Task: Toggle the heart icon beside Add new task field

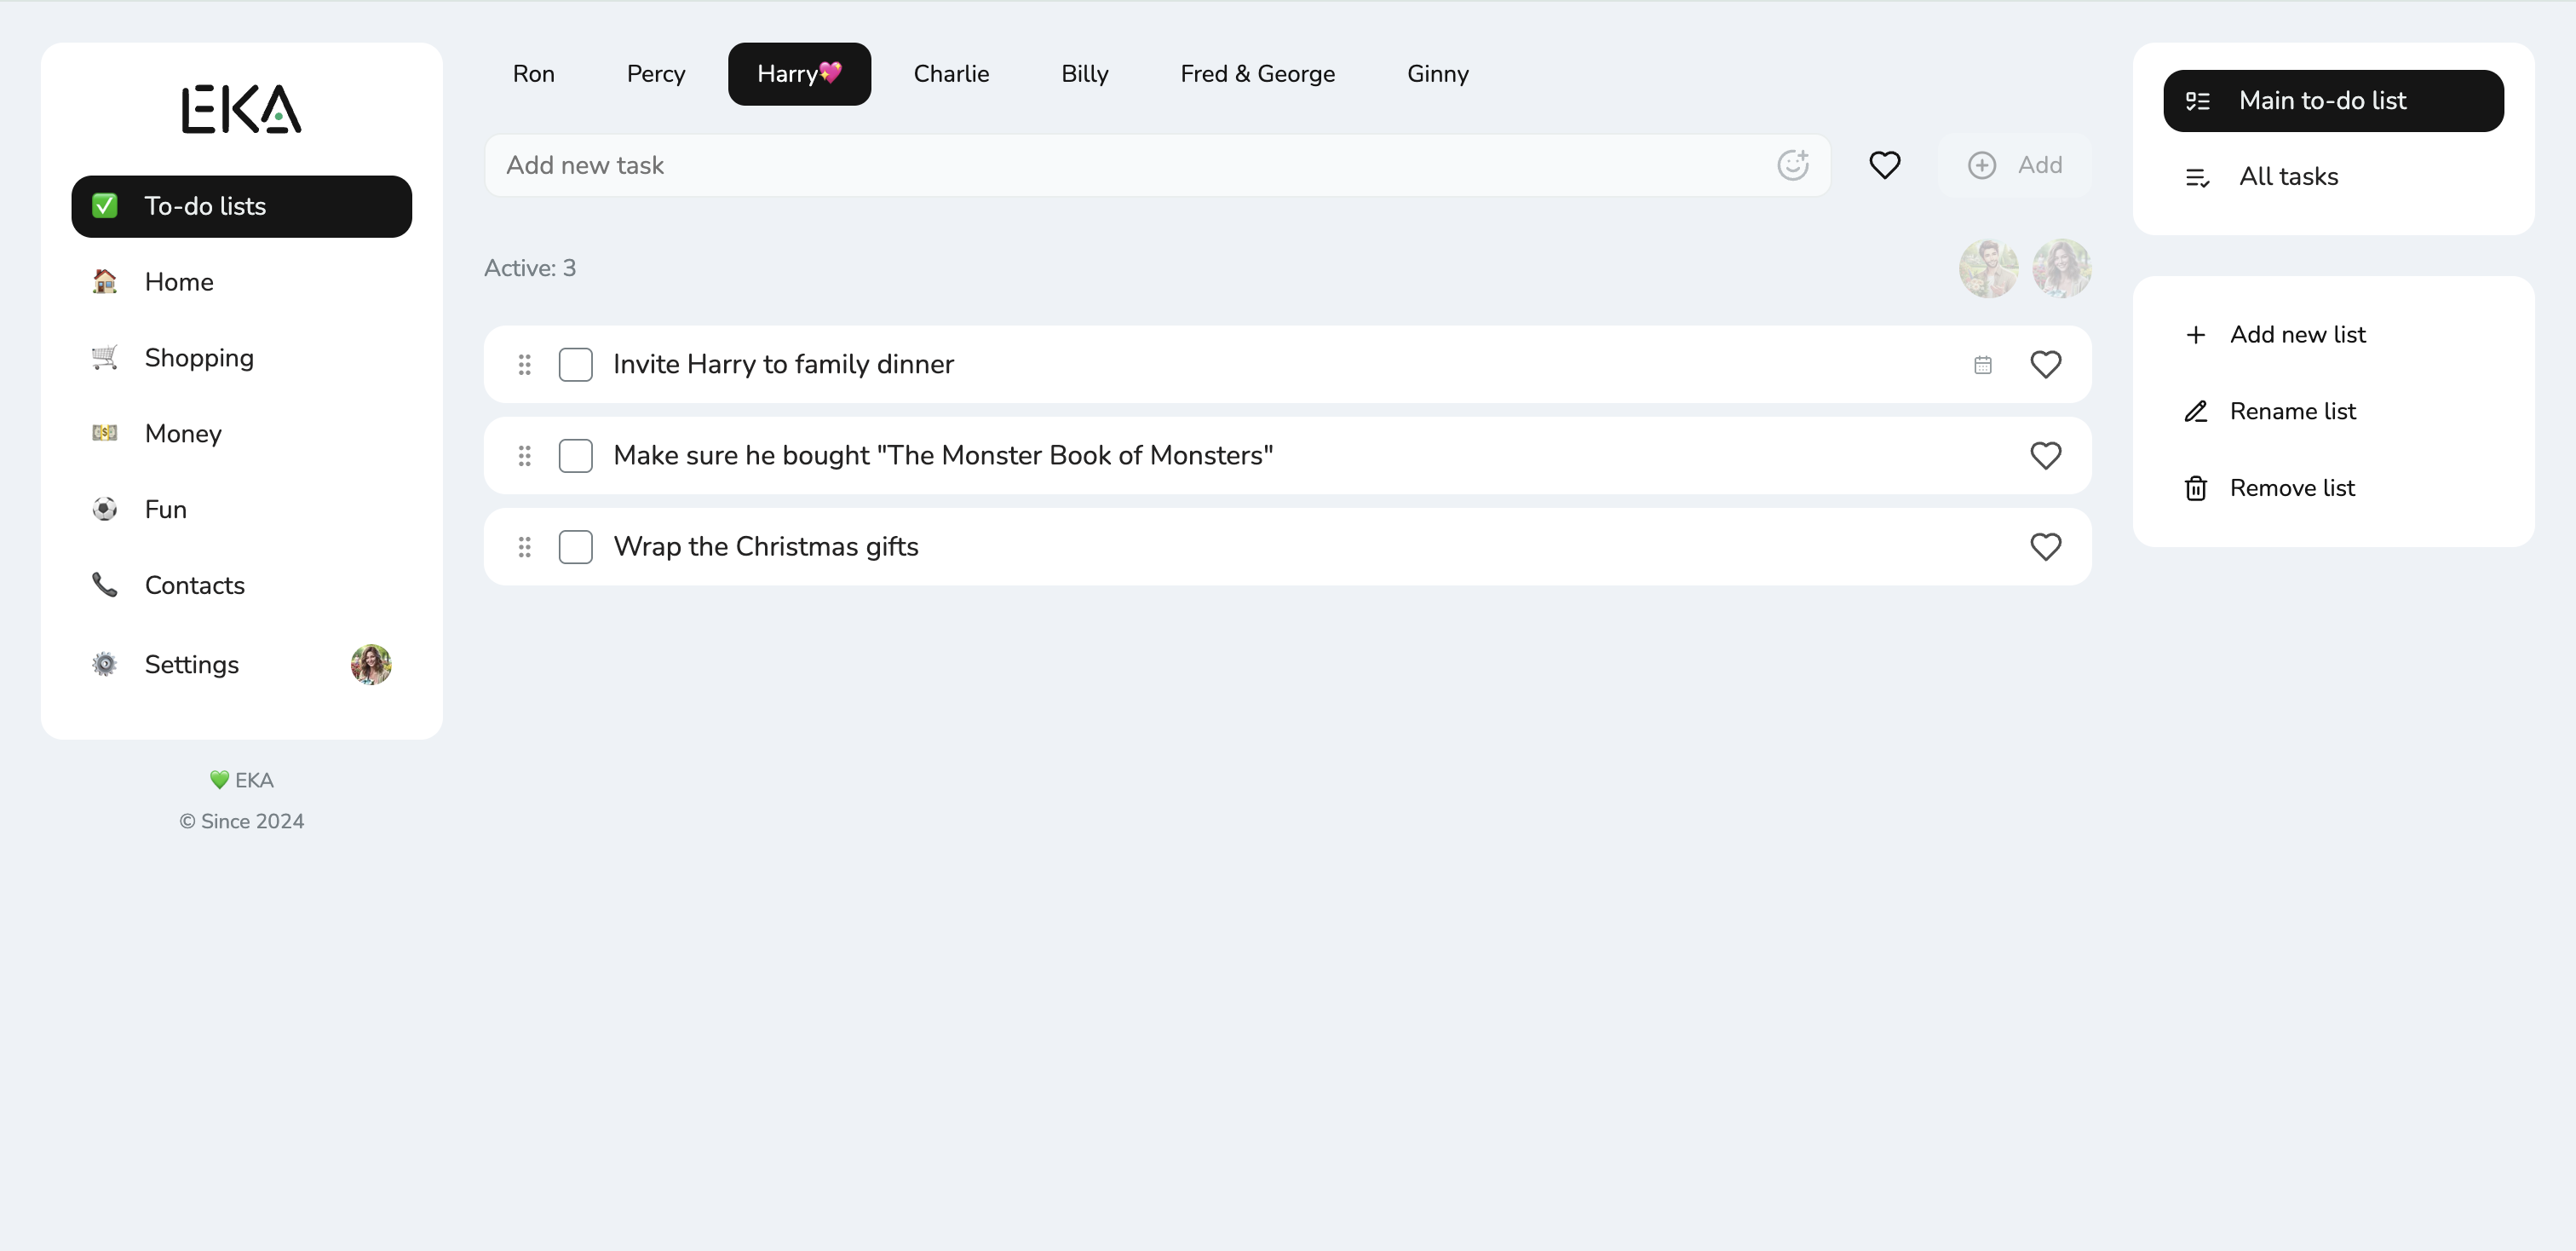Action: 1885,165
